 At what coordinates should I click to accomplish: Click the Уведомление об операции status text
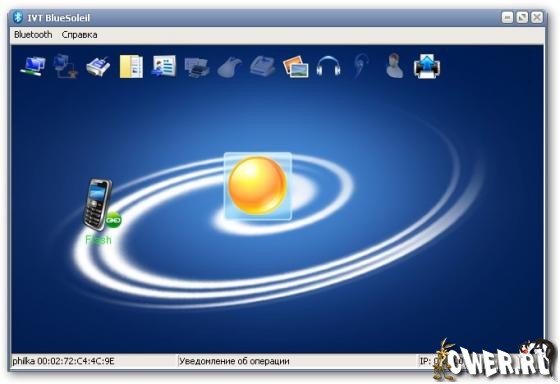pos(234,361)
